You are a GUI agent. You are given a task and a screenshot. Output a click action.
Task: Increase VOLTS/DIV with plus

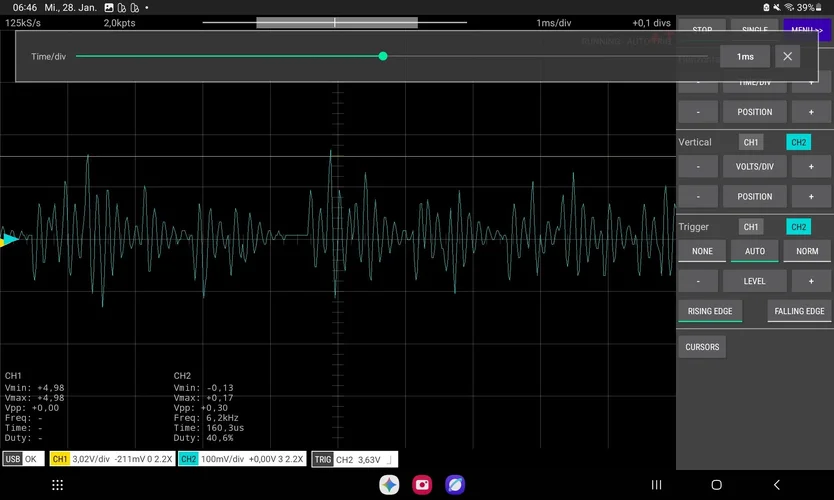(x=811, y=166)
